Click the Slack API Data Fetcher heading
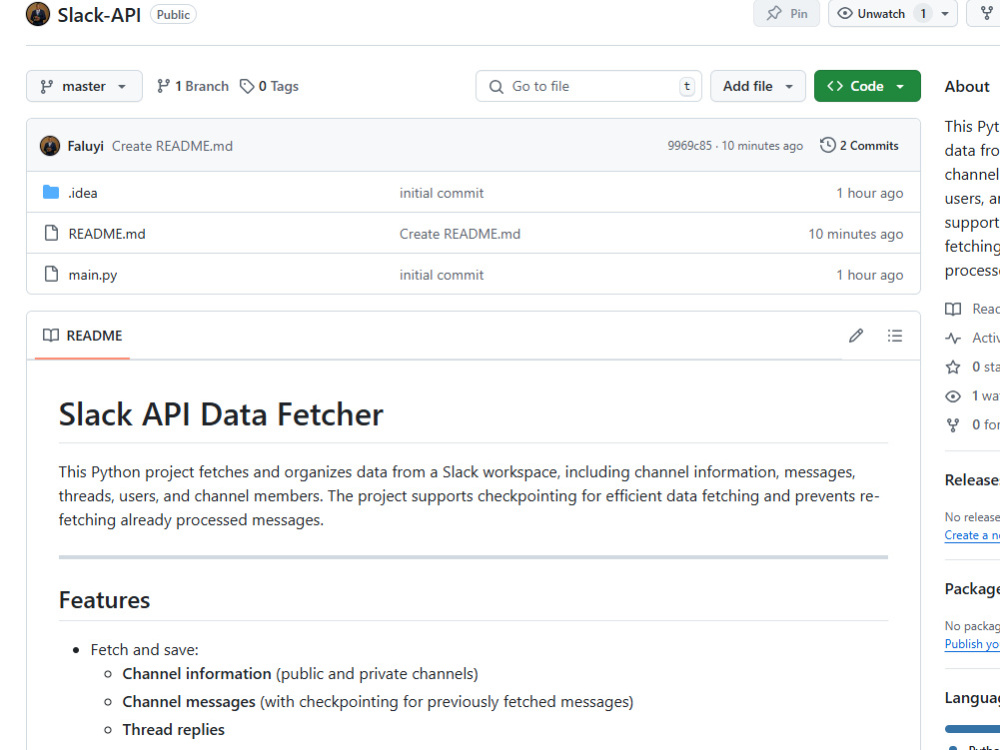 pos(221,415)
